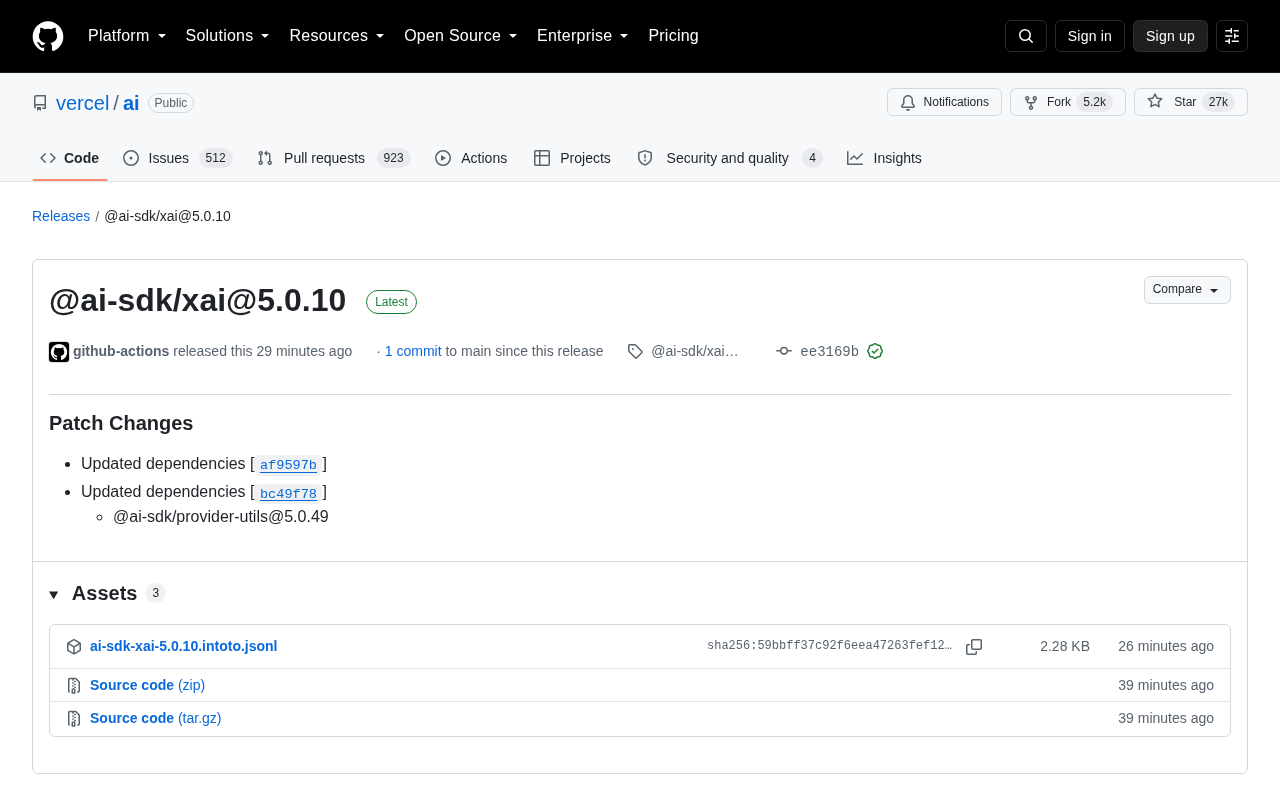Switch to the Issues tab
1280x800 pixels.
point(178,158)
